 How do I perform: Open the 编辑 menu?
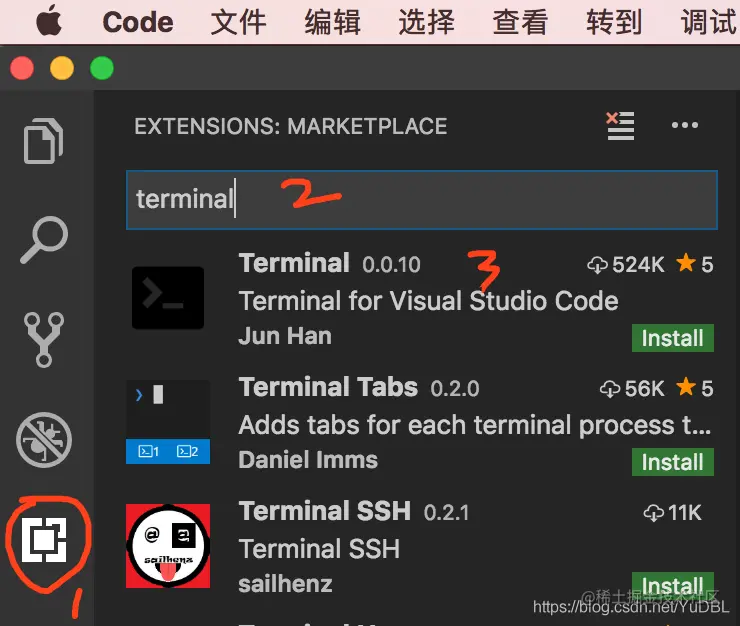tap(333, 22)
